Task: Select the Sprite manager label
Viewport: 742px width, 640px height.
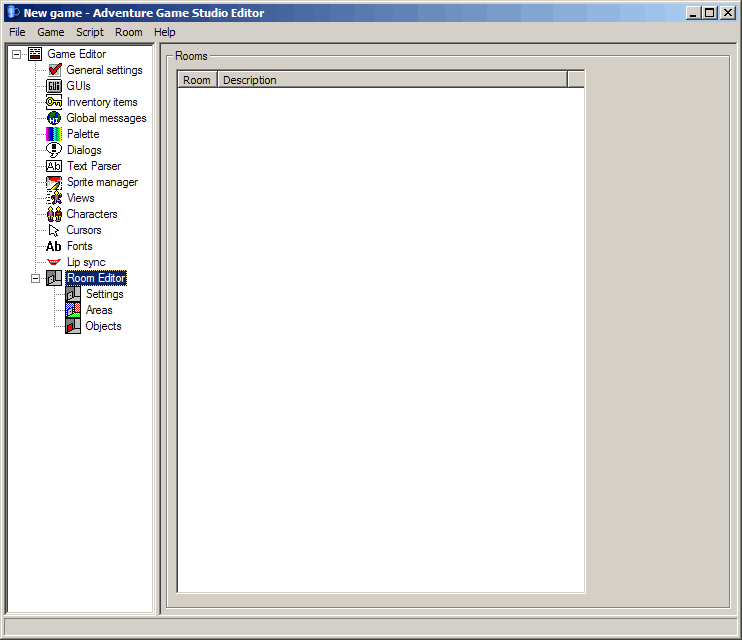Action: tap(102, 182)
